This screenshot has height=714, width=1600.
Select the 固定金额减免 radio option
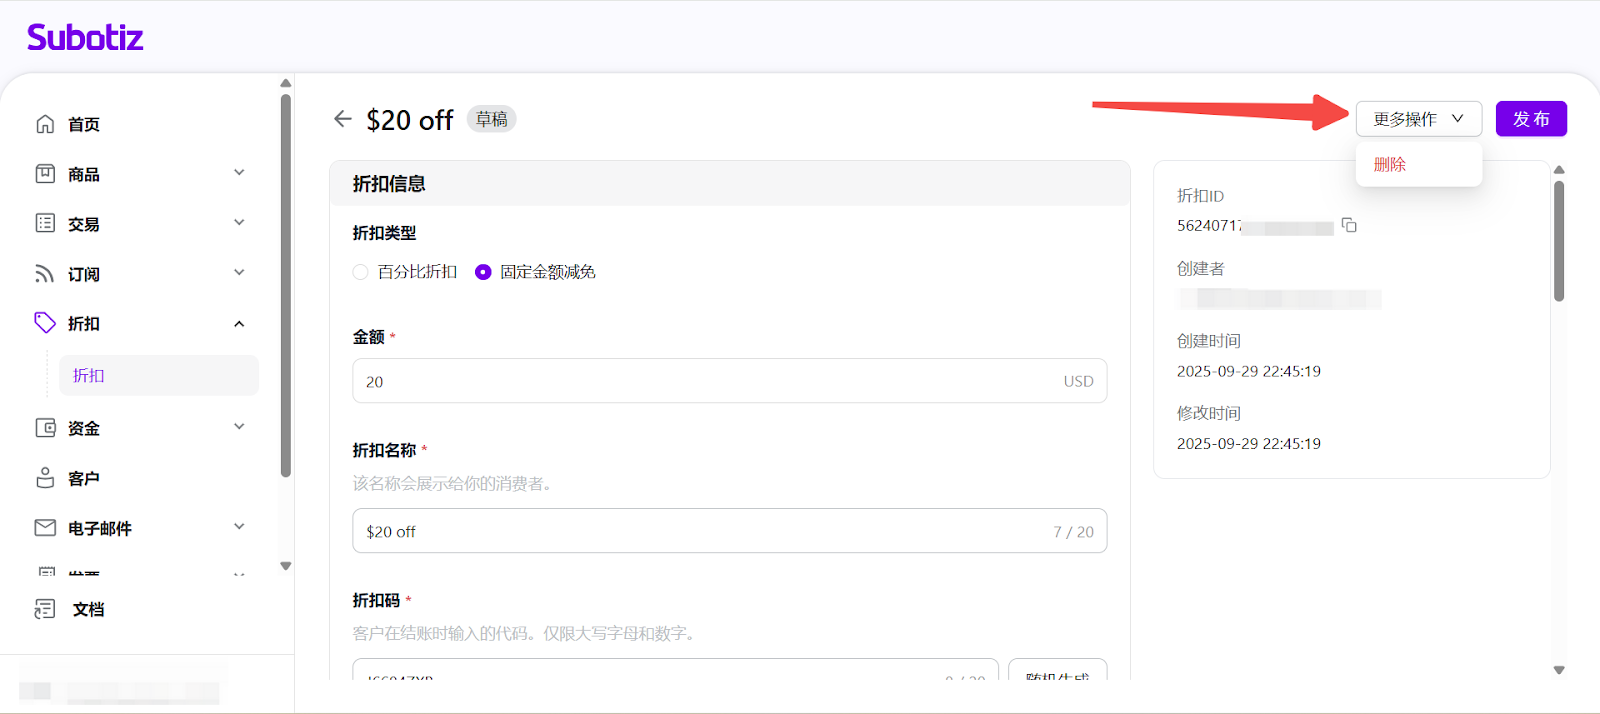click(x=483, y=272)
